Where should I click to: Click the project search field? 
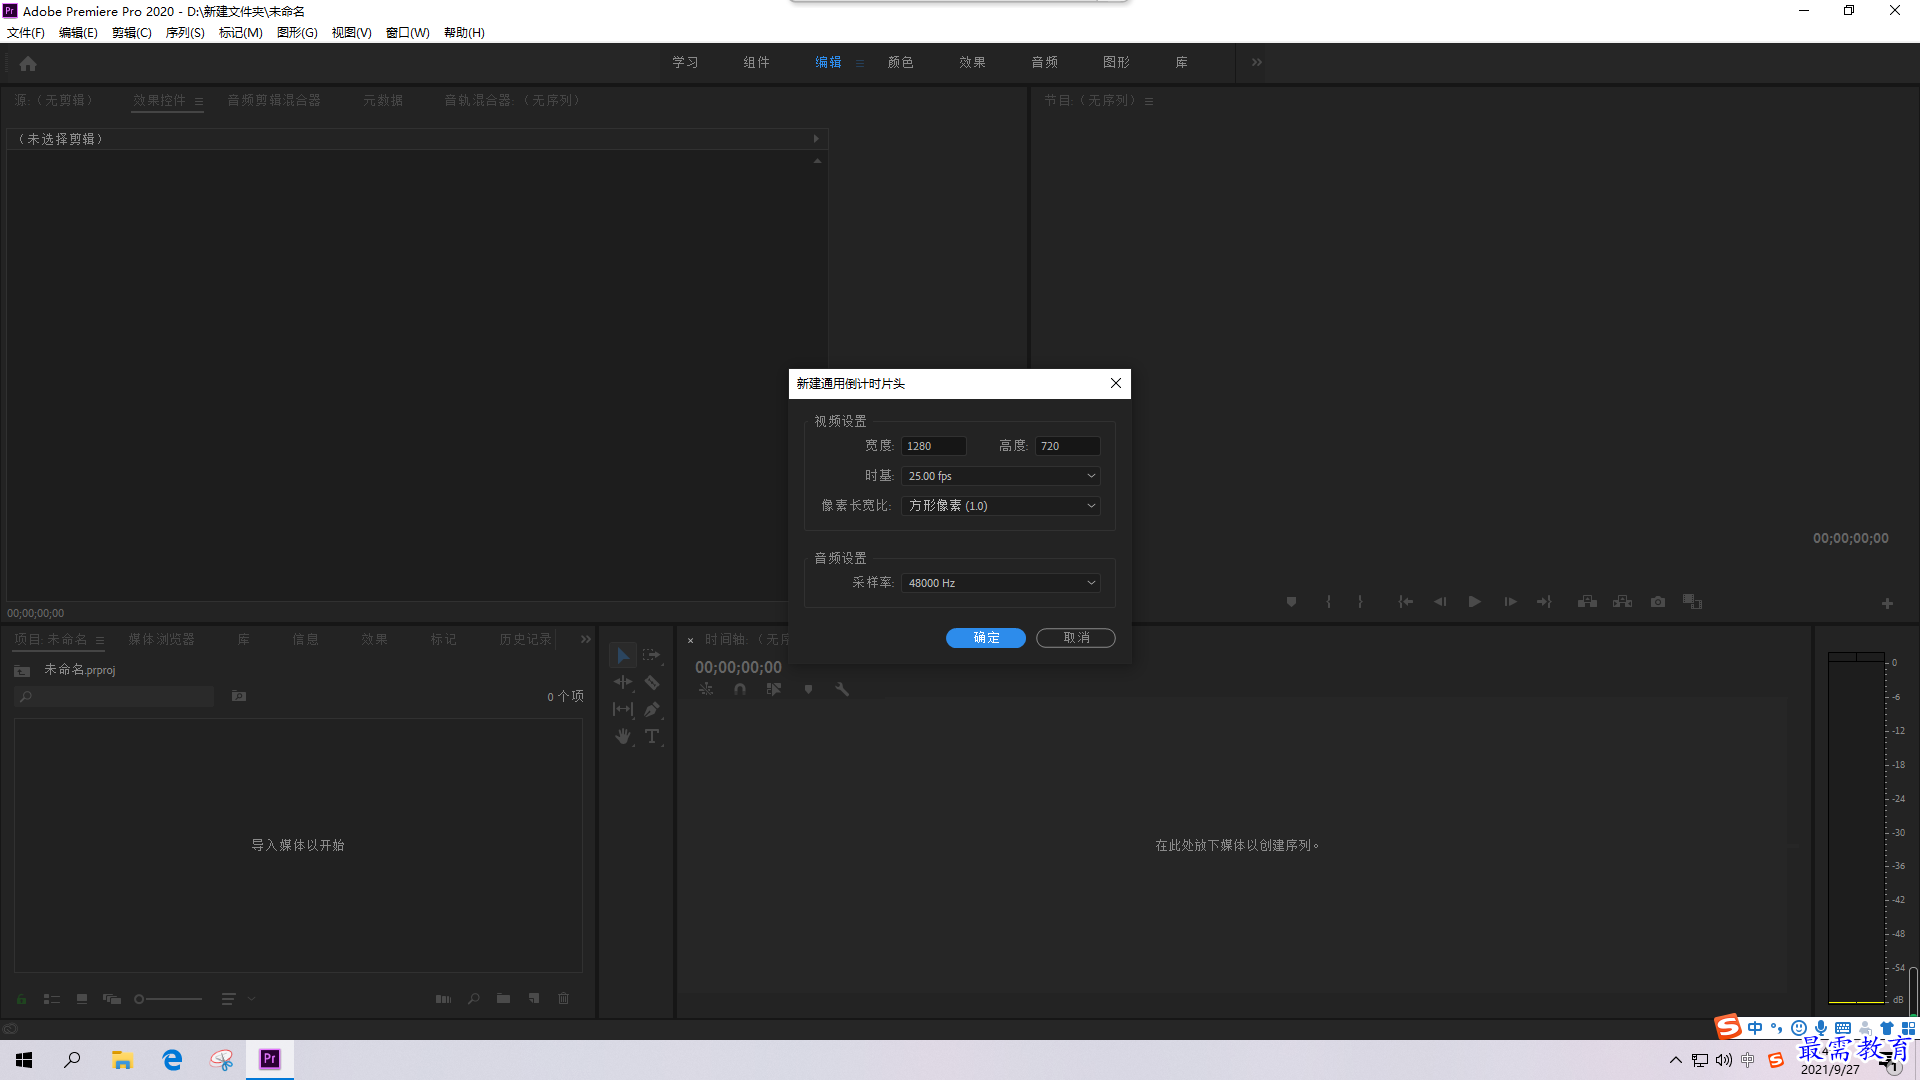click(x=115, y=697)
